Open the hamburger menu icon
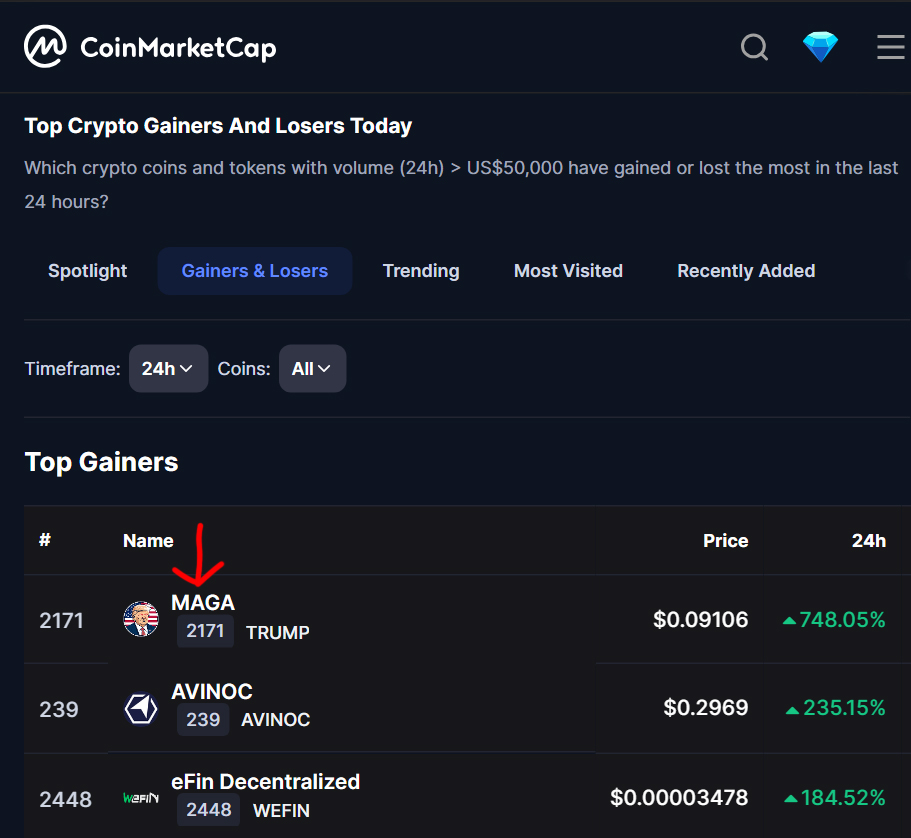911x838 pixels. [891, 47]
